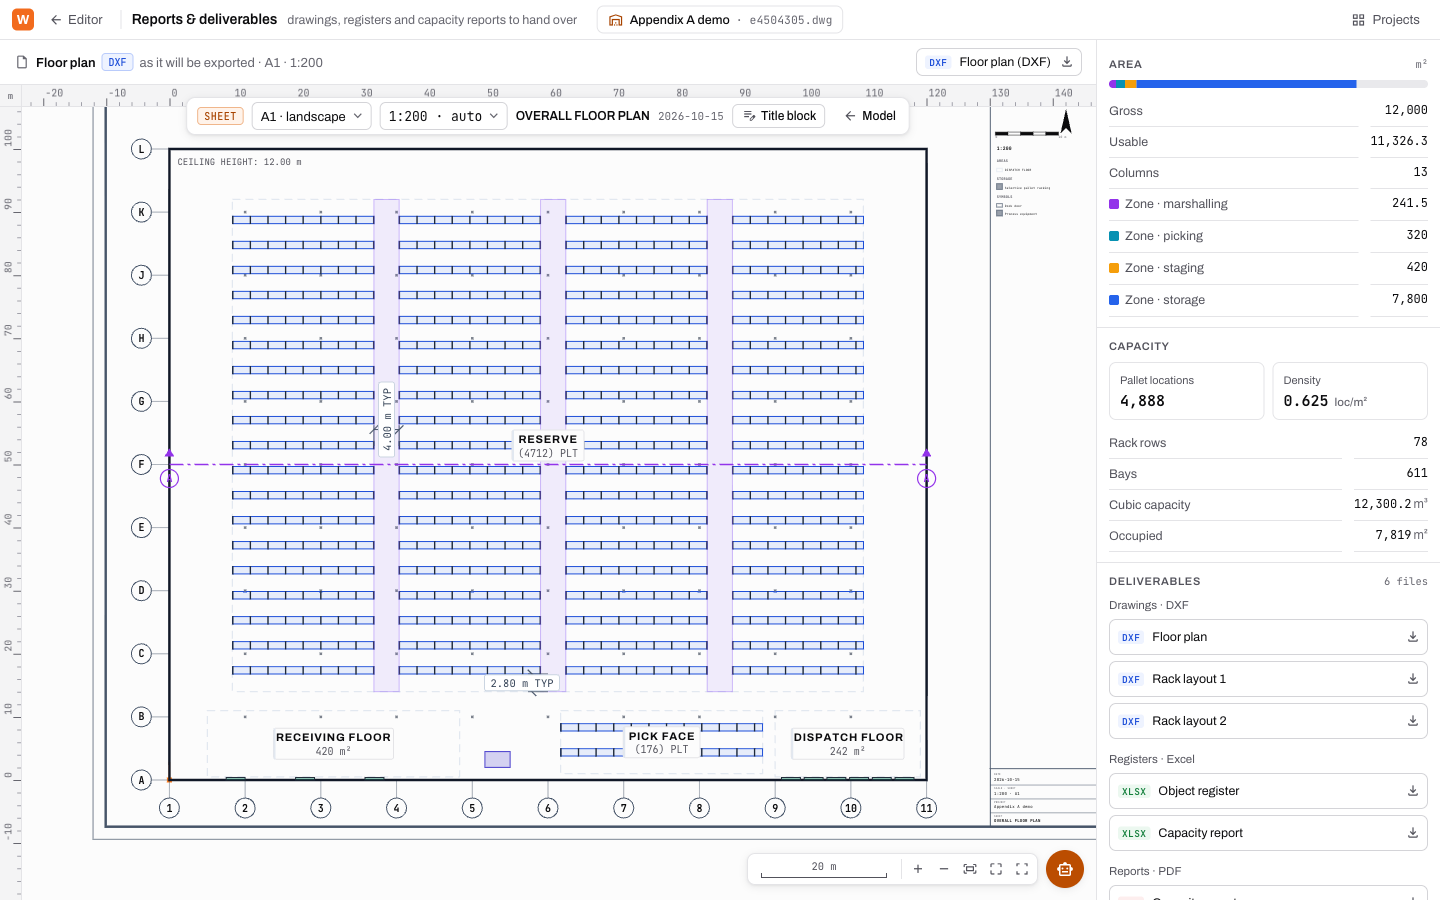Image resolution: width=1440 pixels, height=900 pixels.
Task: Click the purple equipment box near column 5
Action: tap(498, 759)
